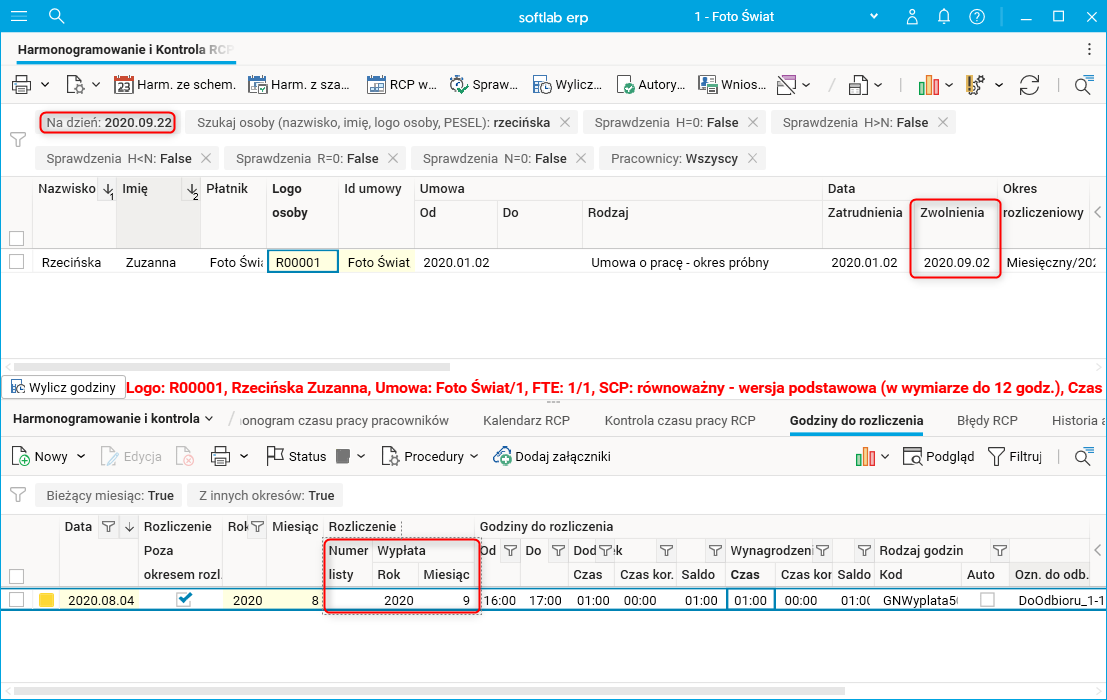This screenshot has width=1107, height=700.
Task: Select the Godziny do rozliczenia tab
Action: click(856, 421)
